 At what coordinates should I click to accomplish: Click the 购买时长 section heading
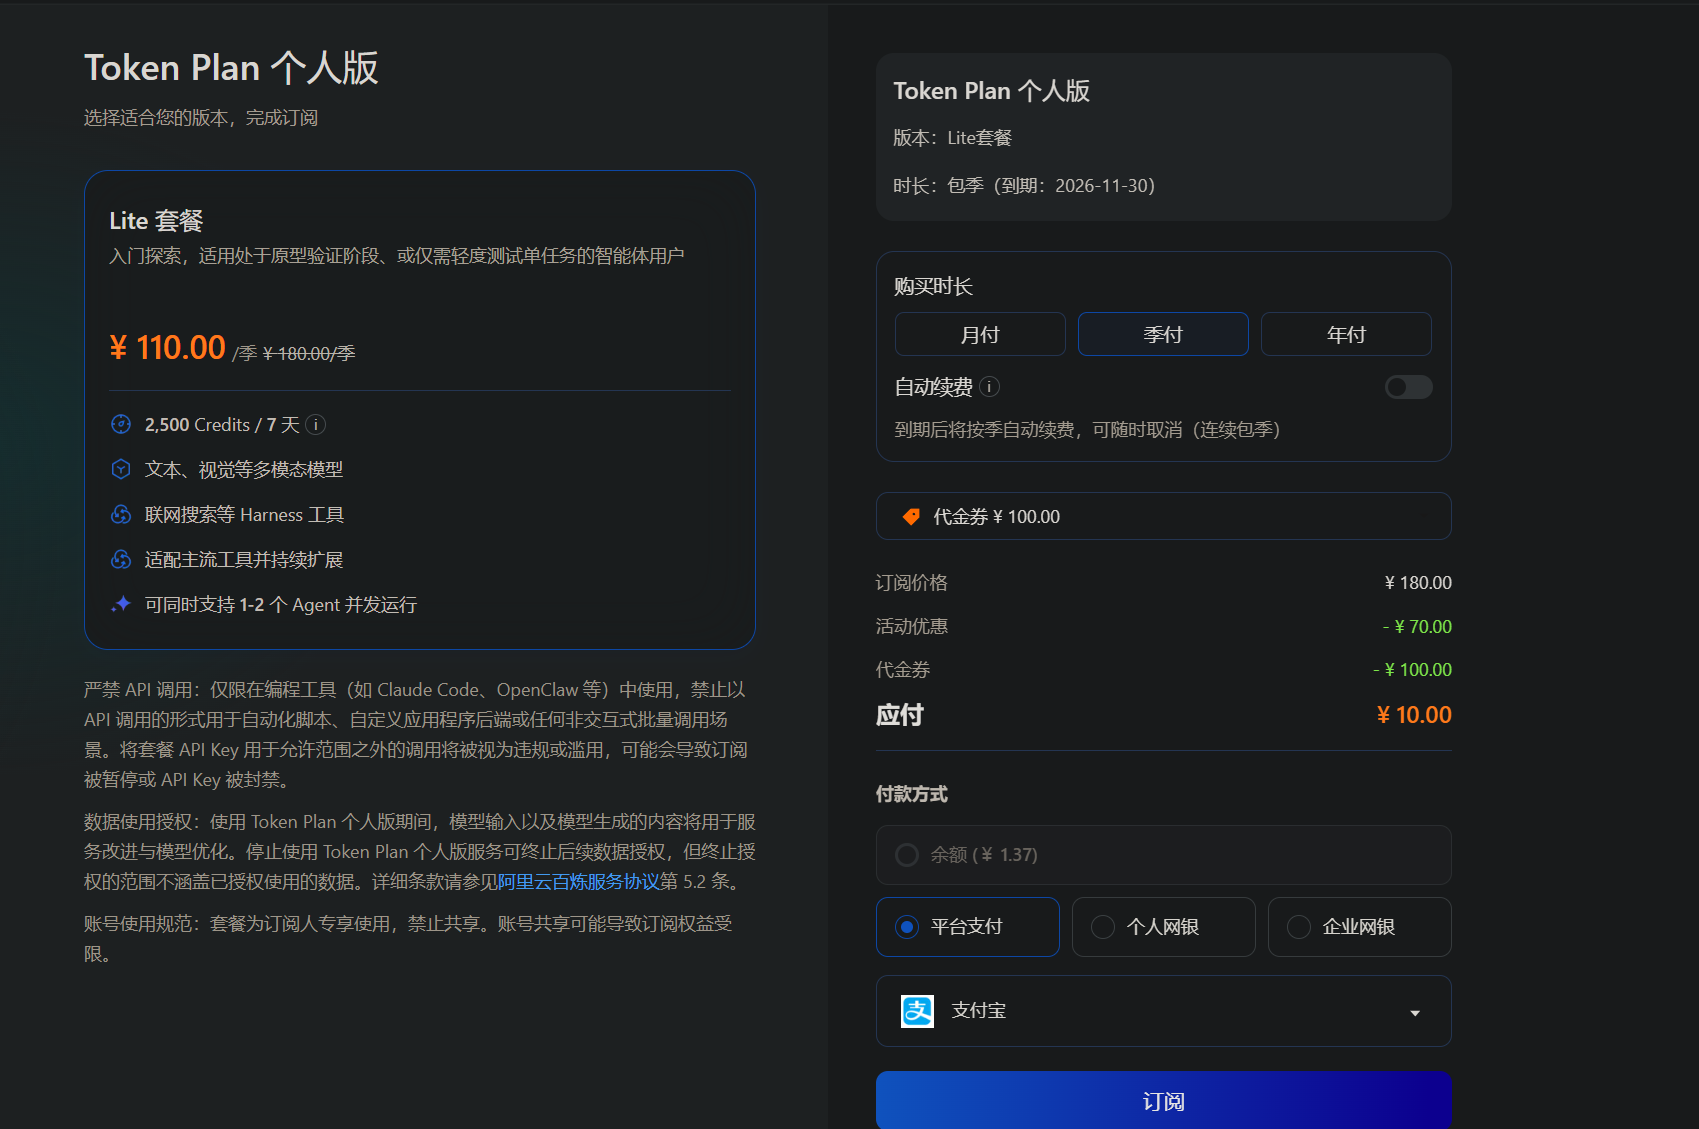[933, 287]
